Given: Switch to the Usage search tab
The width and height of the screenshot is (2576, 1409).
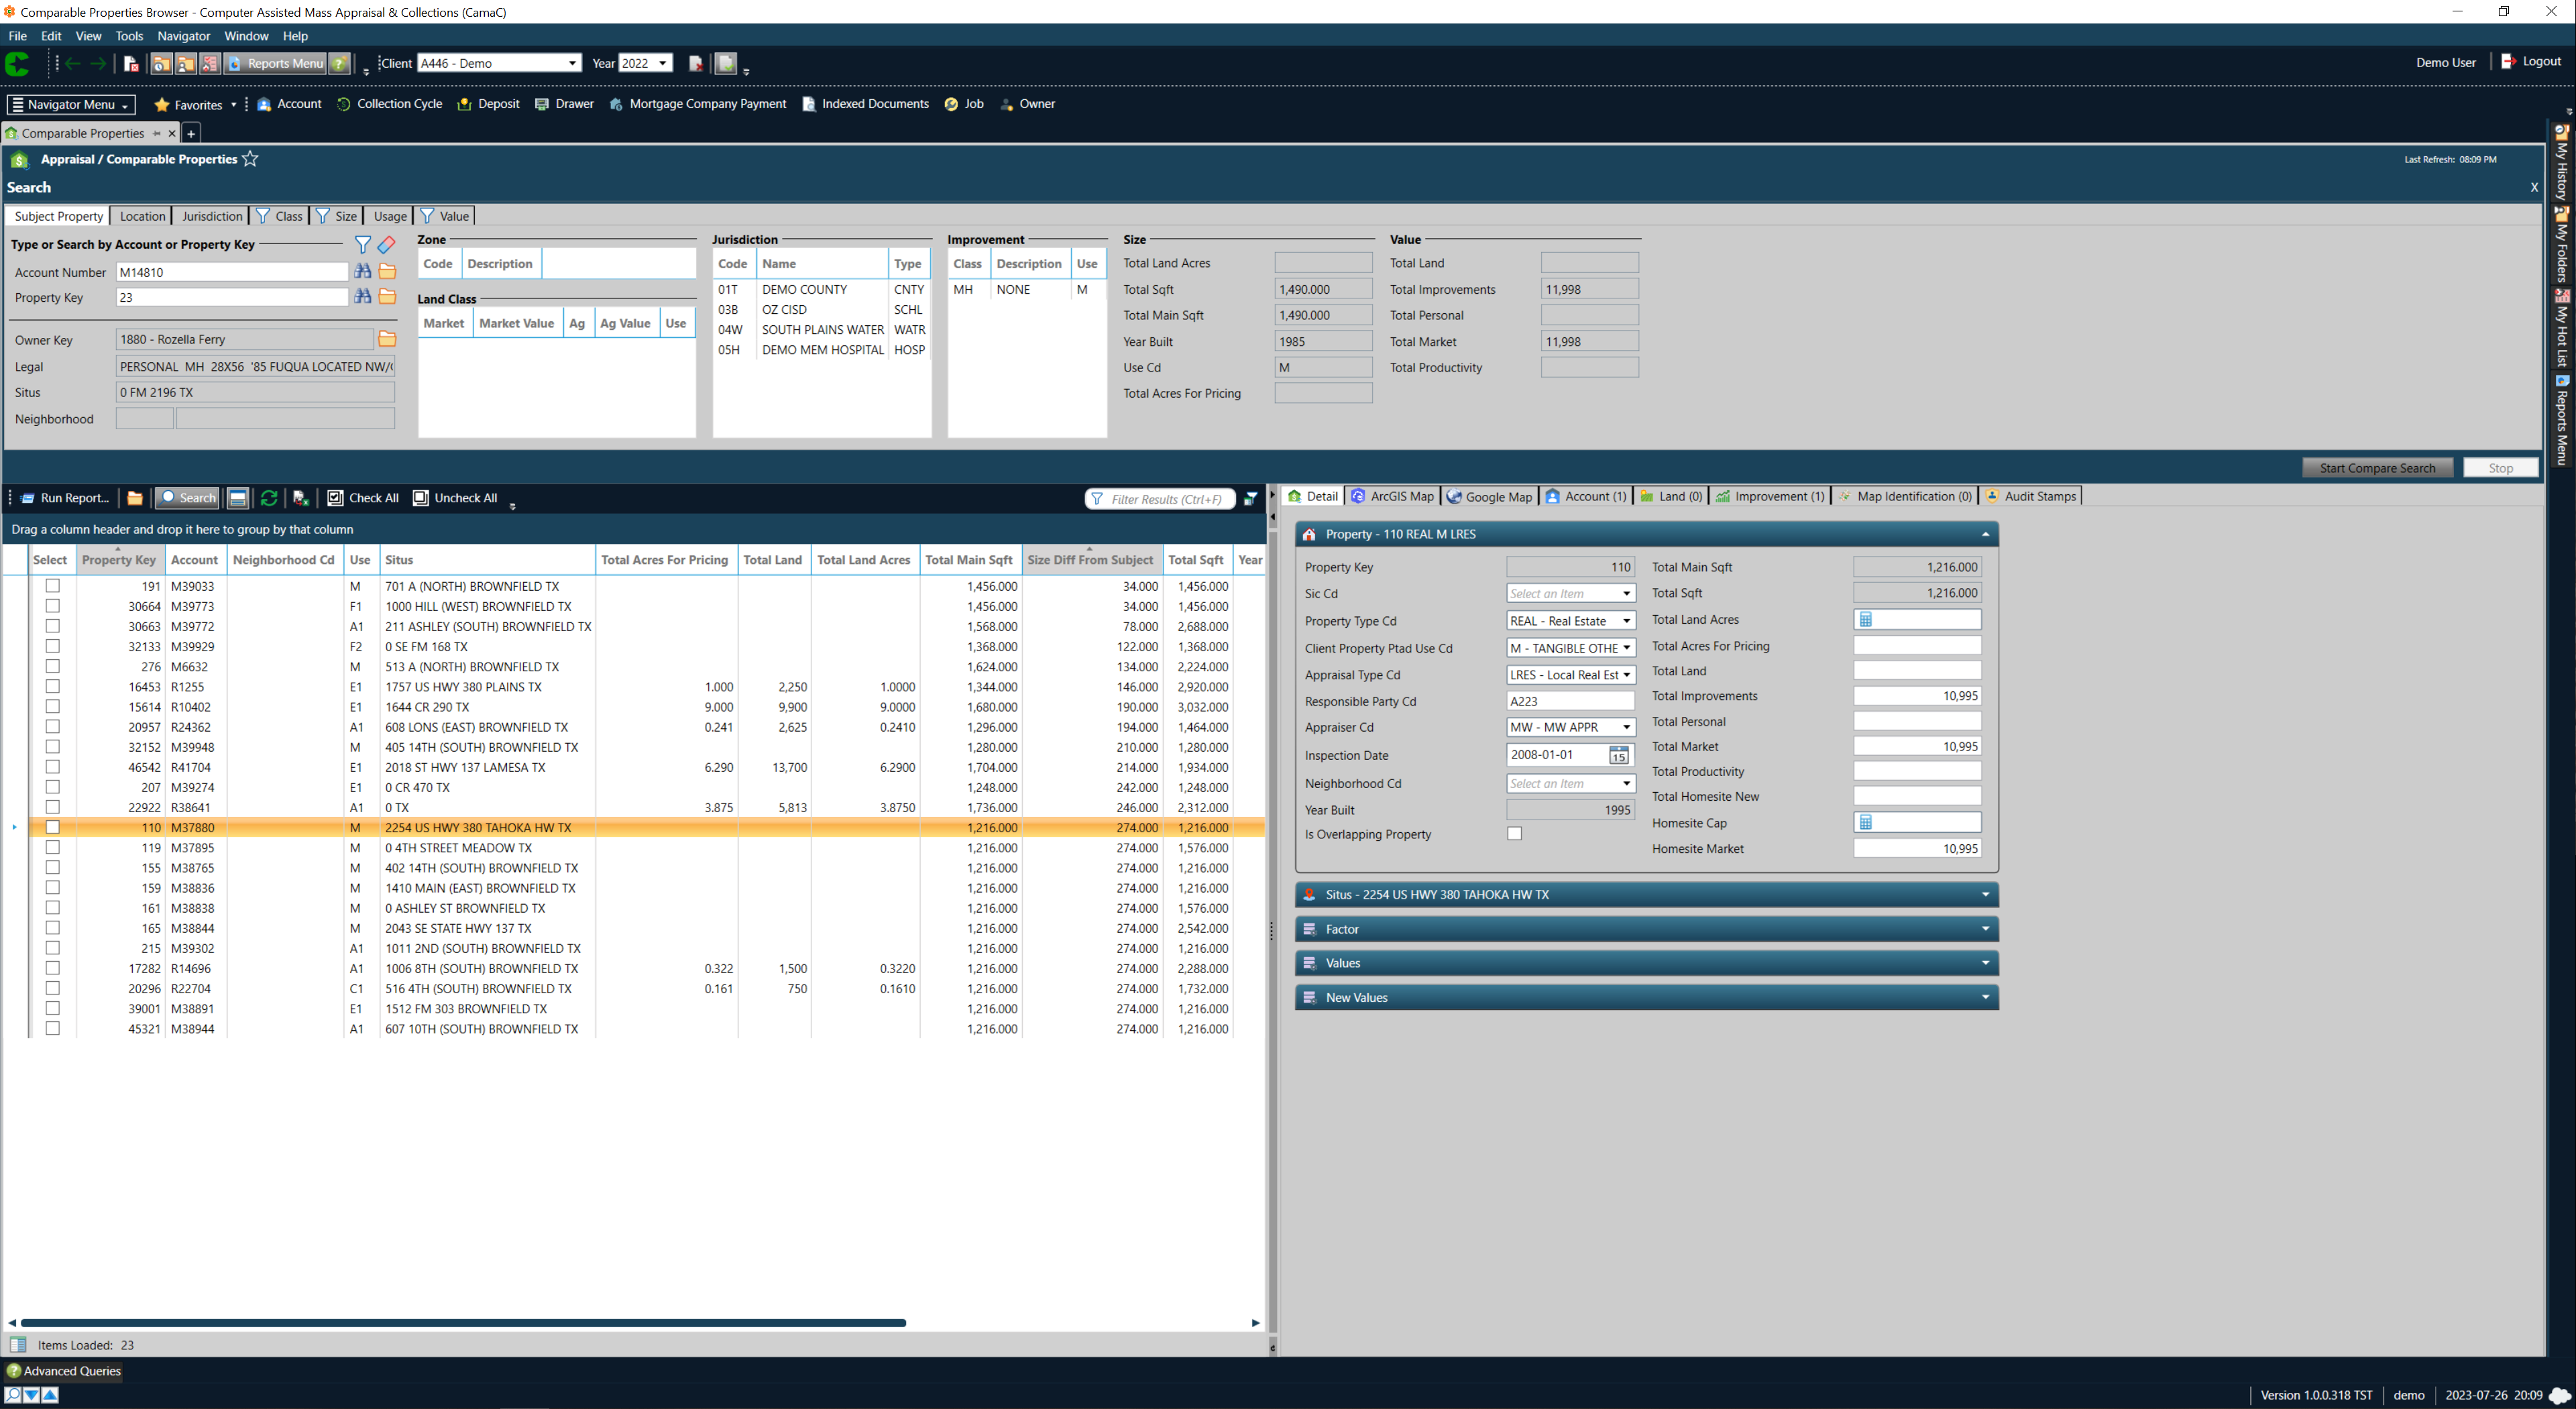Looking at the screenshot, I should point(389,216).
